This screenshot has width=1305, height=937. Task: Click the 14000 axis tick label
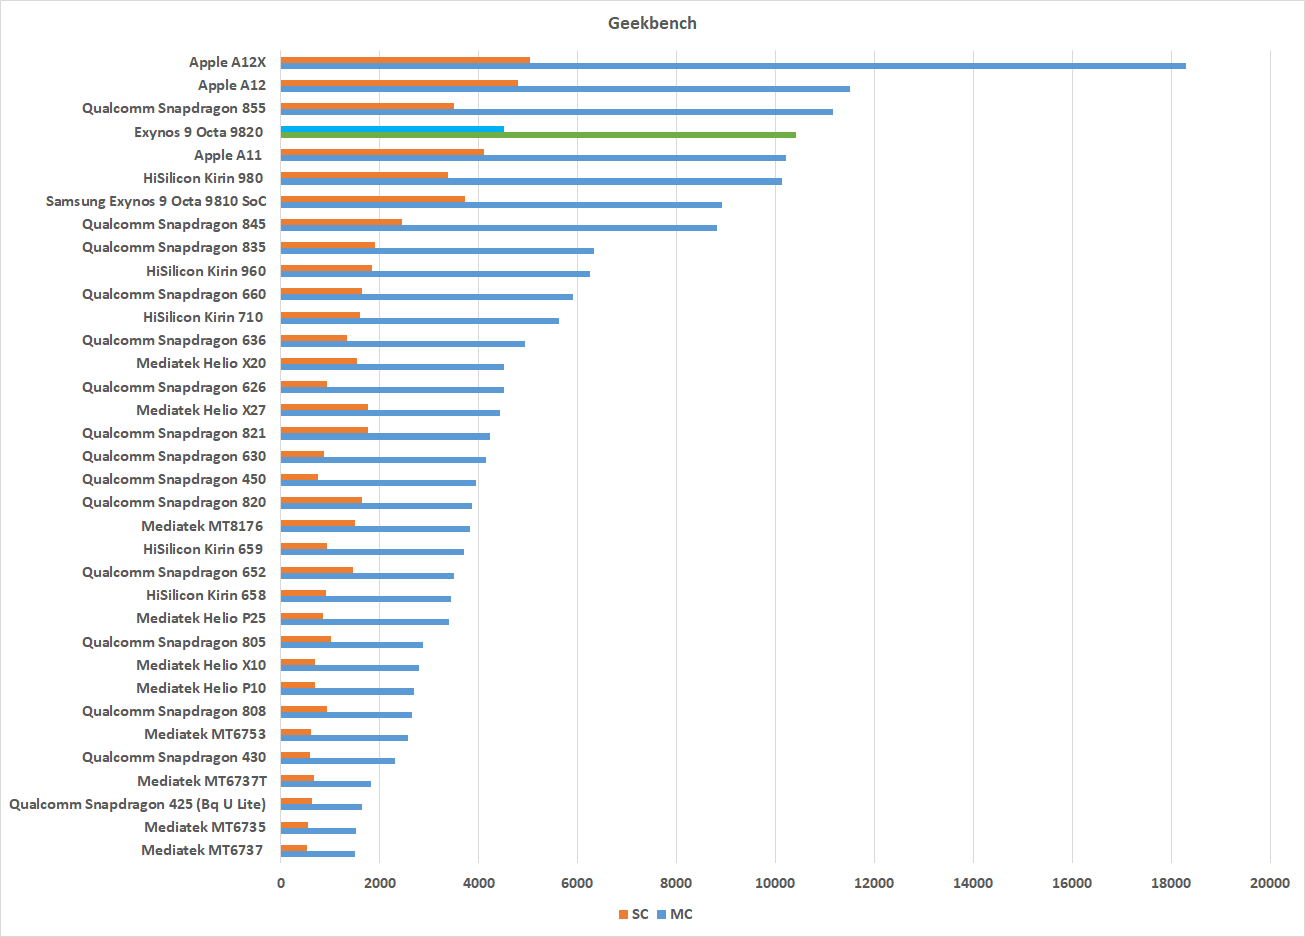coord(973,883)
